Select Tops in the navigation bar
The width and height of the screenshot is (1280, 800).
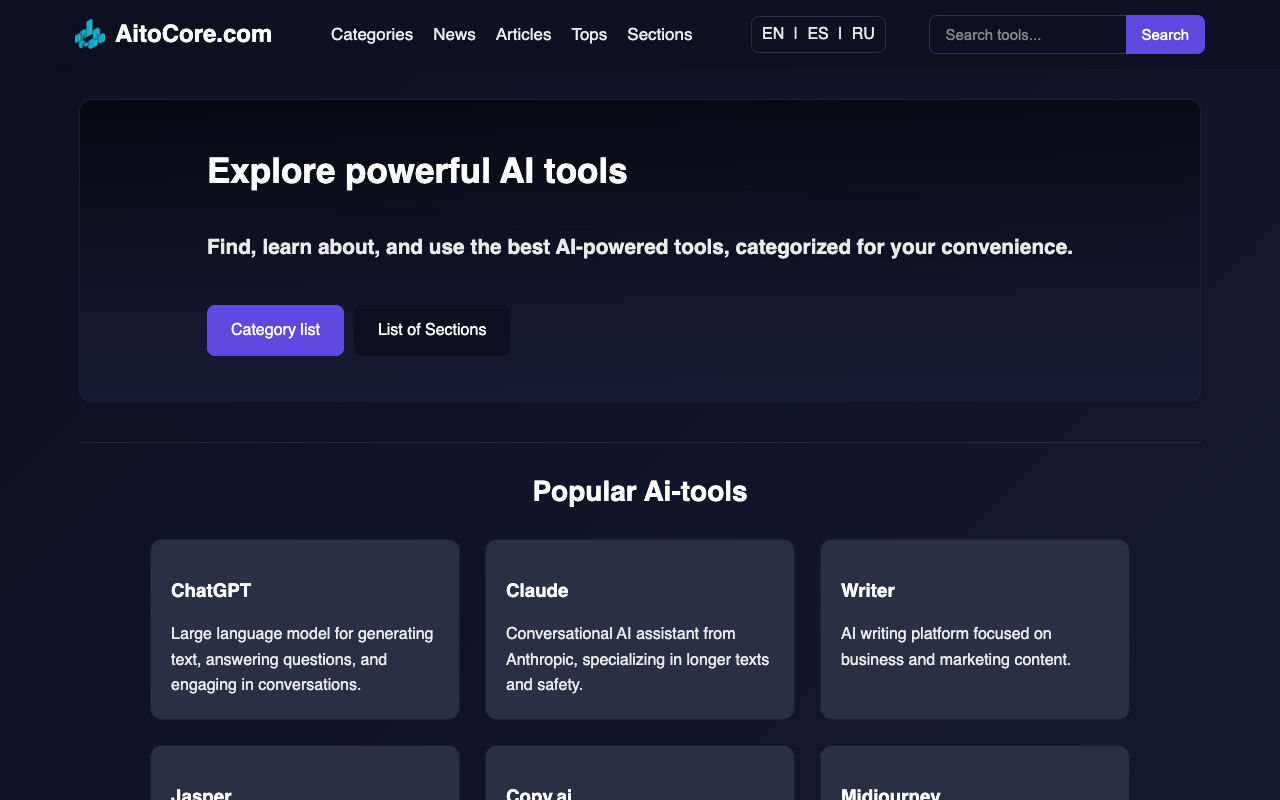589,34
